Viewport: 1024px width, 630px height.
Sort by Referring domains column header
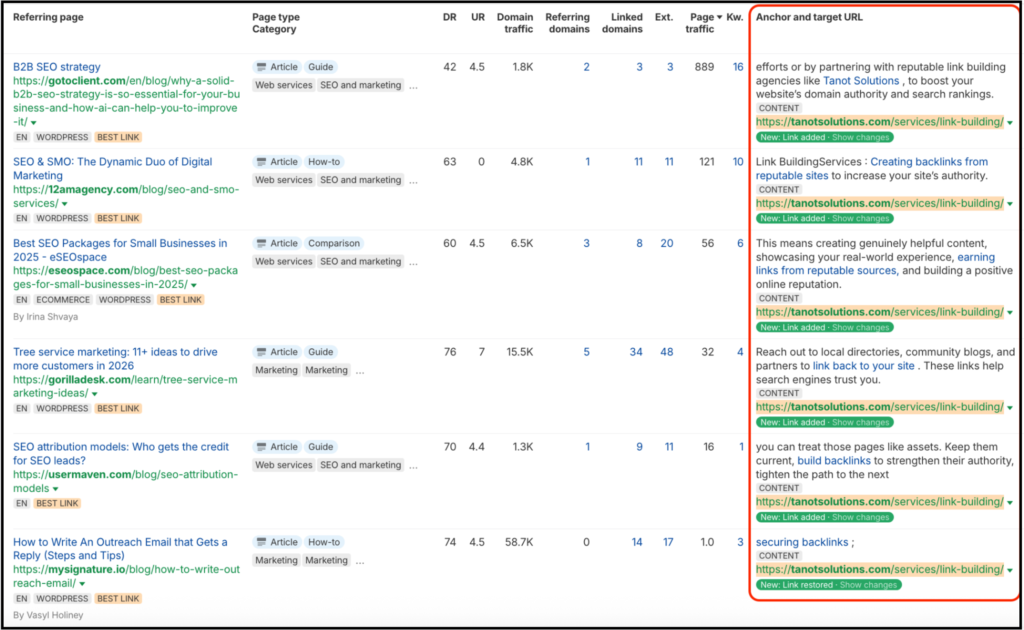pyautogui.click(x=568, y=23)
